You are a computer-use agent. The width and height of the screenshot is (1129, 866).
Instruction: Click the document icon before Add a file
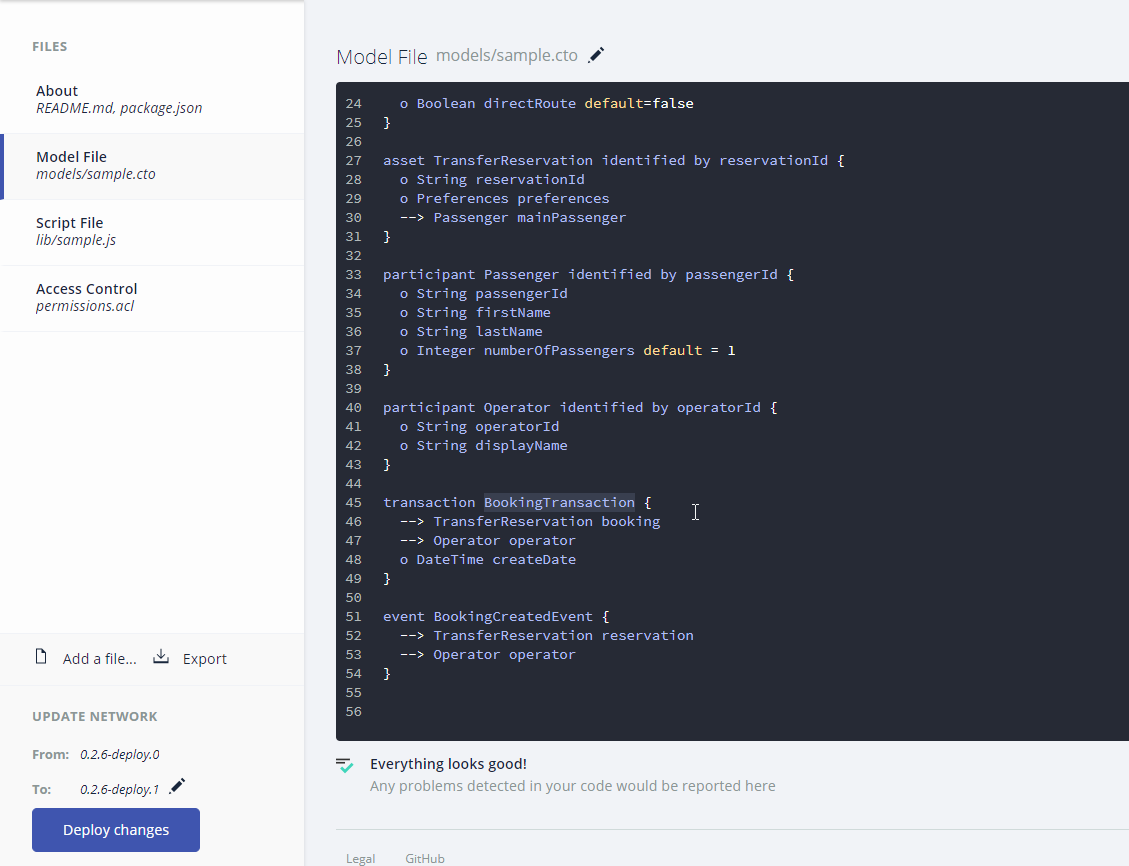pos(41,655)
